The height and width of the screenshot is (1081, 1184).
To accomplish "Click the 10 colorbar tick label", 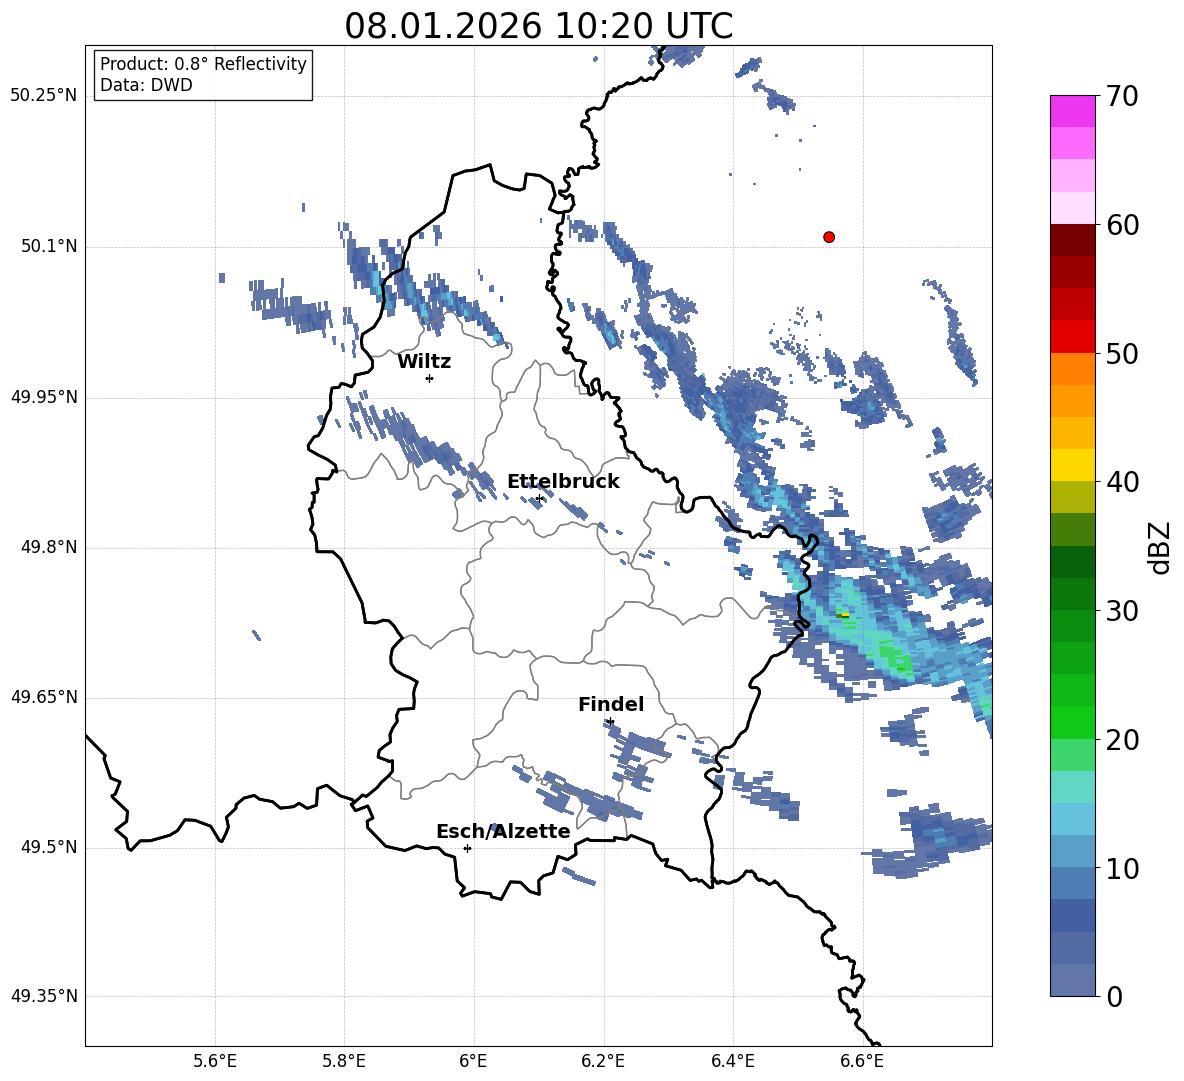I will (x=1122, y=868).
